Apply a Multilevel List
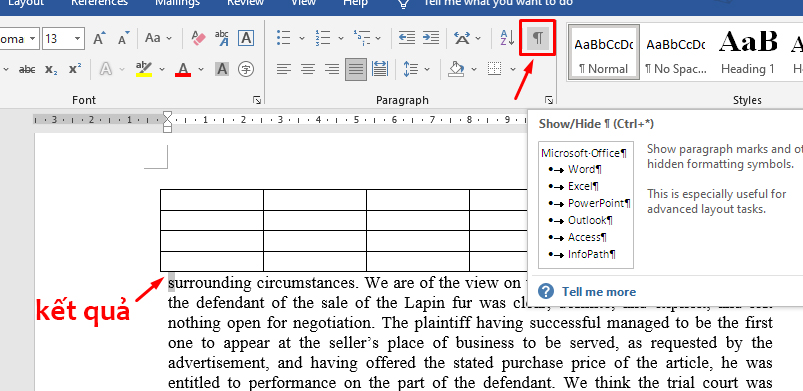The width and height of the screenshot is (803, 391). coord(362,37)
